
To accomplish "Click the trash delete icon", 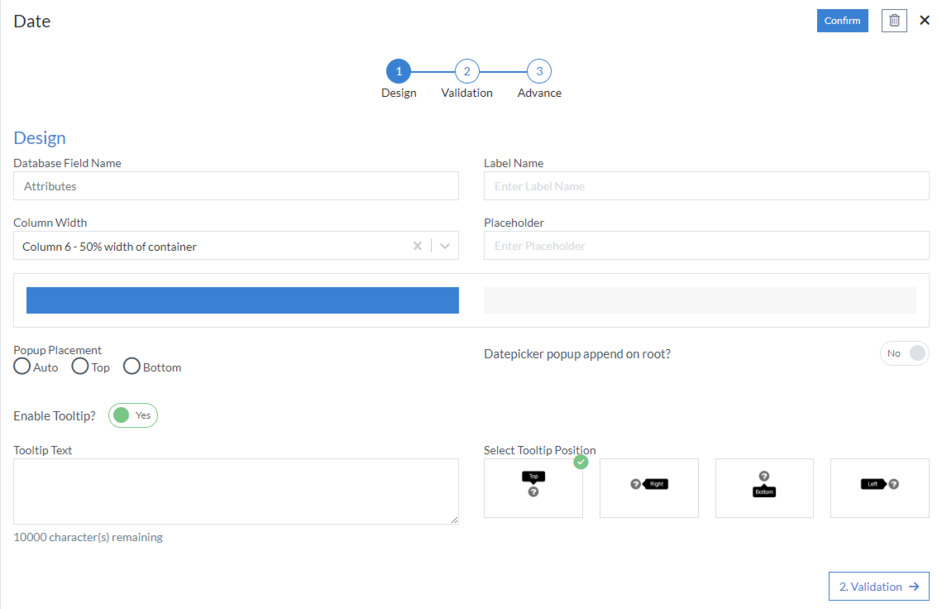I will coord(893,20).
